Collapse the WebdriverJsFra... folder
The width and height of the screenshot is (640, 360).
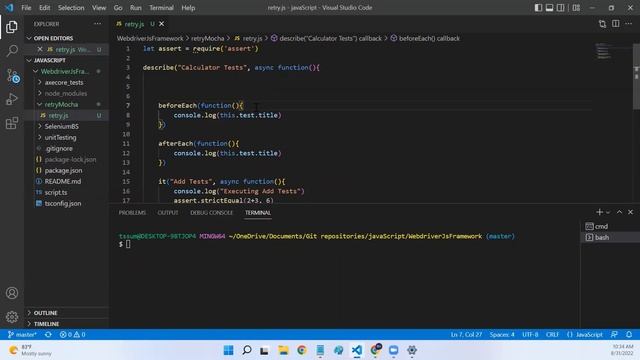[67, 71]
